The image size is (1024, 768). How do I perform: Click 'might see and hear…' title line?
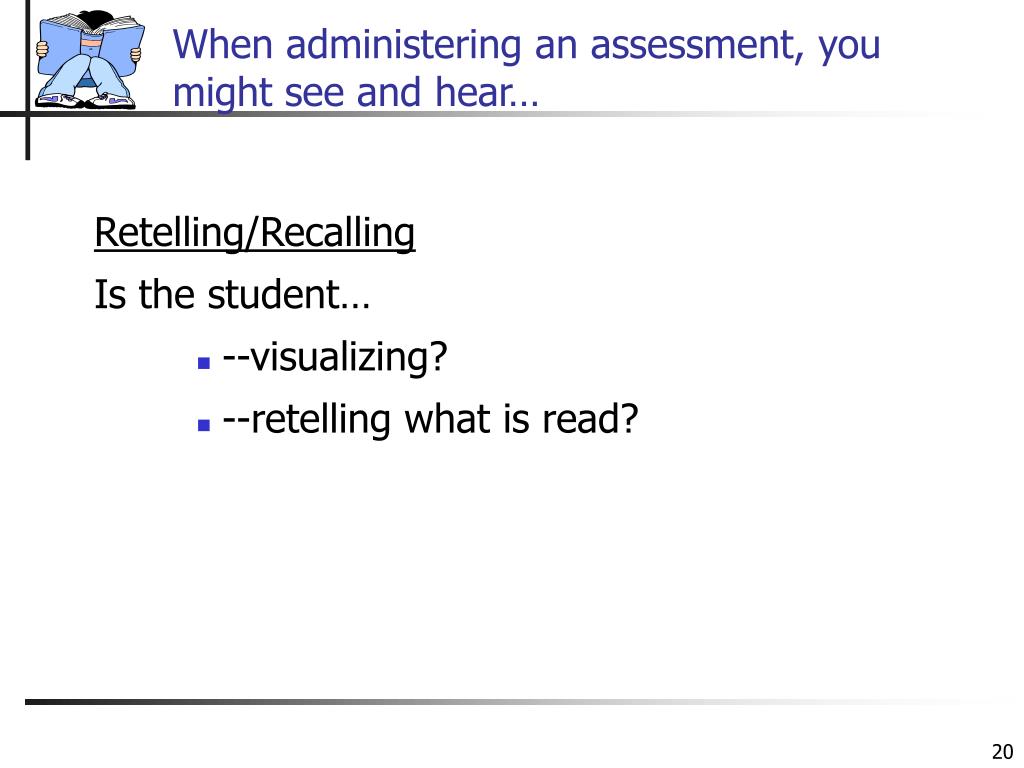[356, 93]
